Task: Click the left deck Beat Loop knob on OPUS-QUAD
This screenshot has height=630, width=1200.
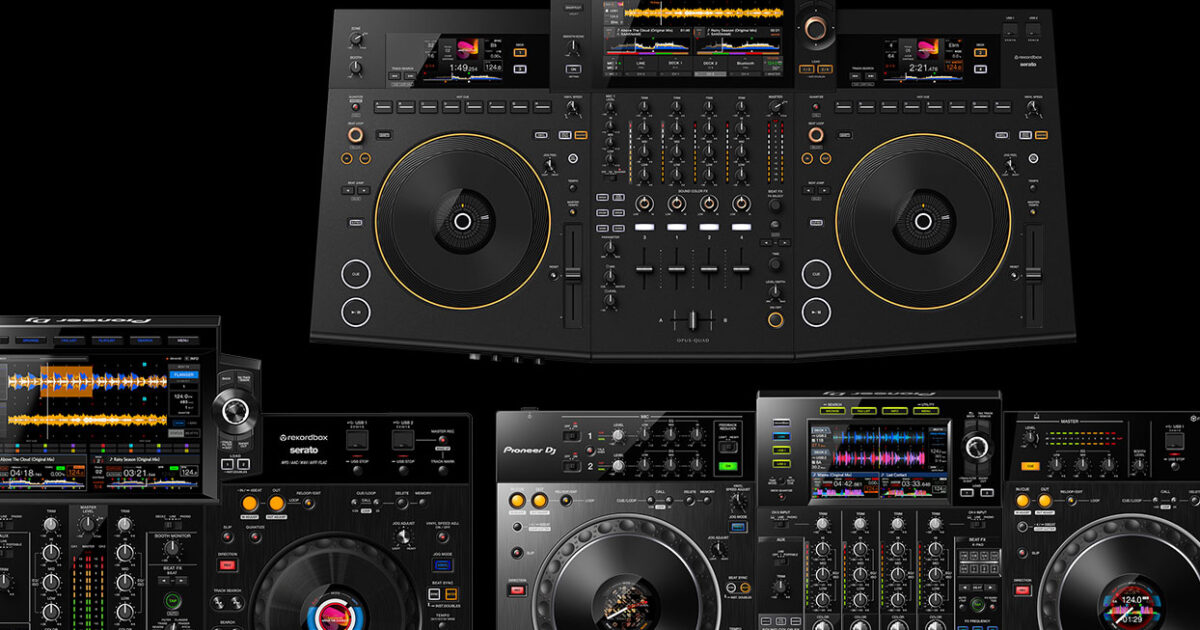Action: coord(355,134)
